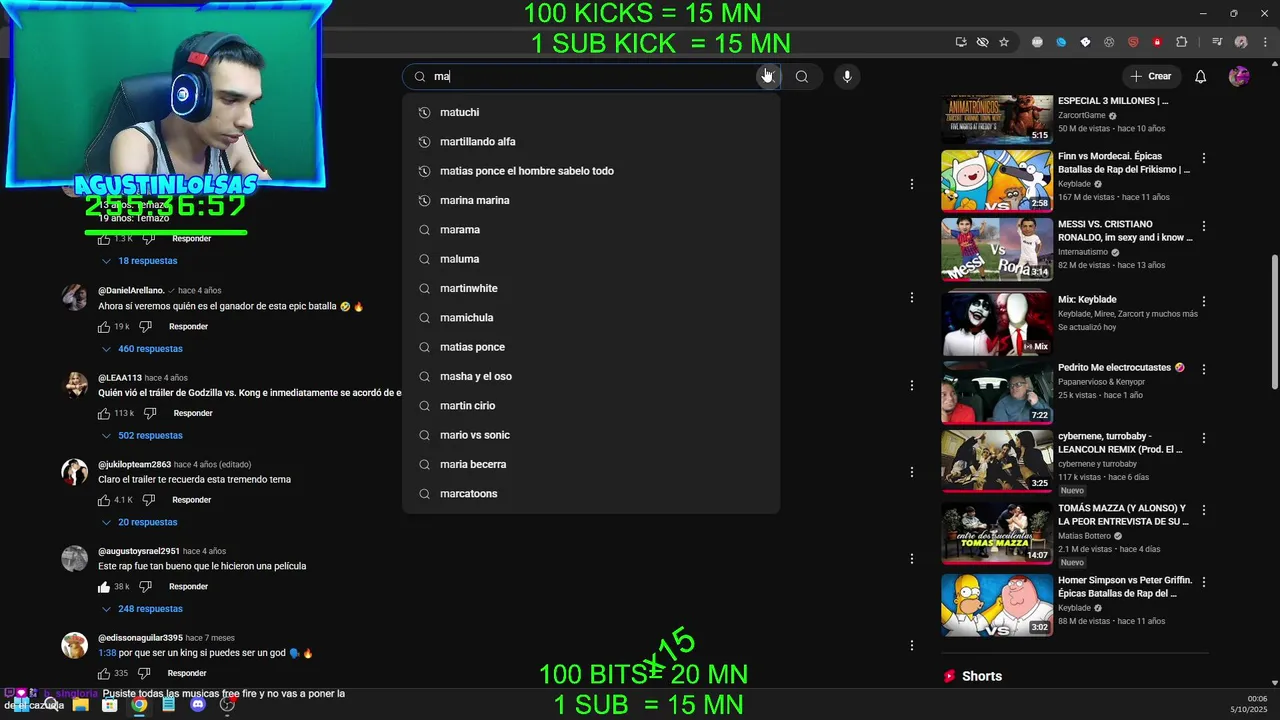1280x720 pixels.
Task: Select the 'marina marina' suggestion
Action: click(591, 200)
